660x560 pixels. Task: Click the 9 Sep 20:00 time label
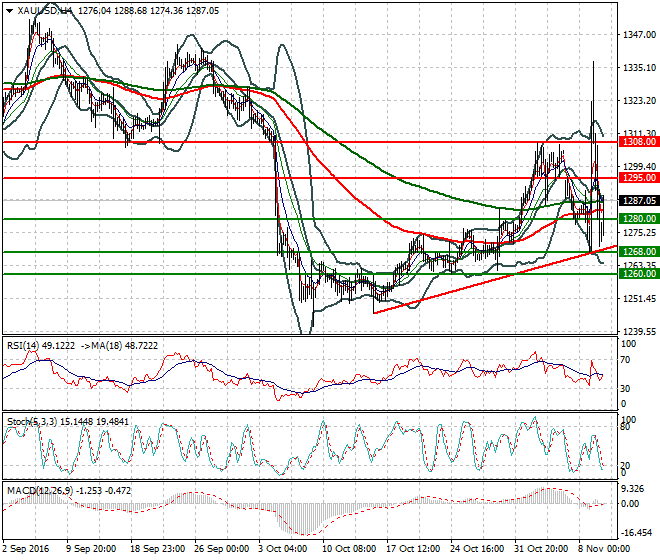[x=91, y=549]
